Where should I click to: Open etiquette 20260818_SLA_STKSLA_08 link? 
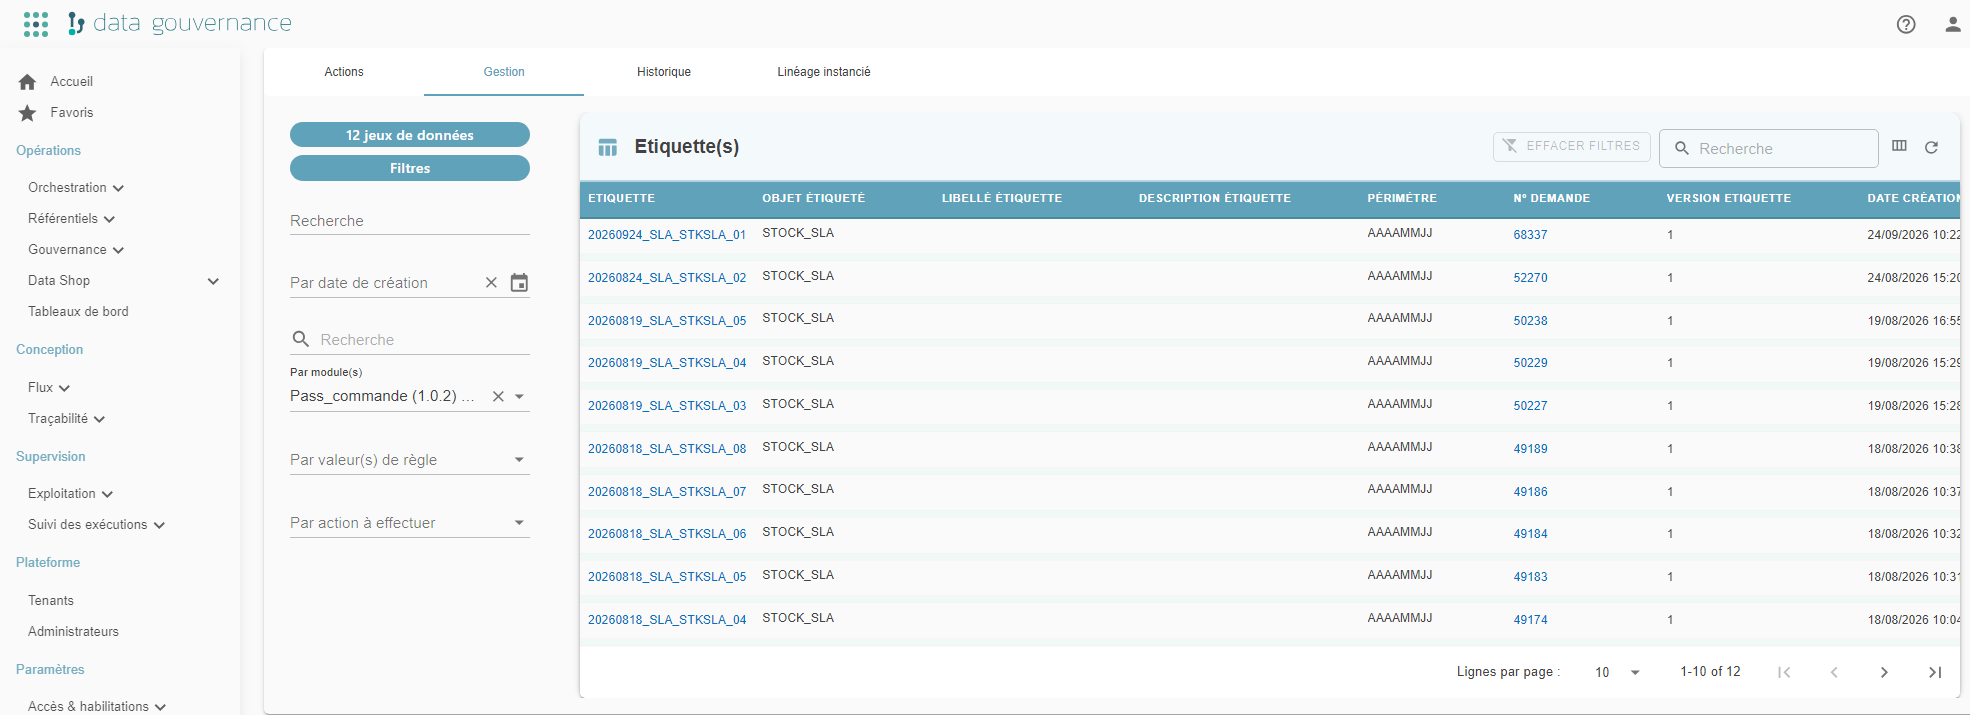(667, 449)
